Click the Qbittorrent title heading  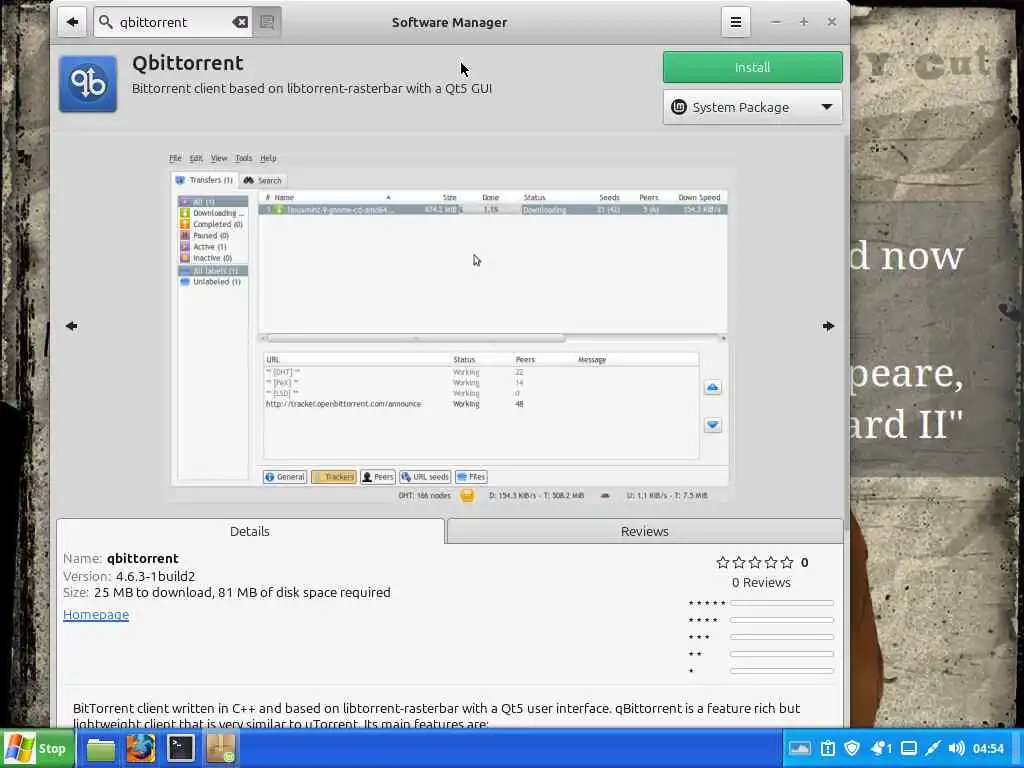click(187, 63)
